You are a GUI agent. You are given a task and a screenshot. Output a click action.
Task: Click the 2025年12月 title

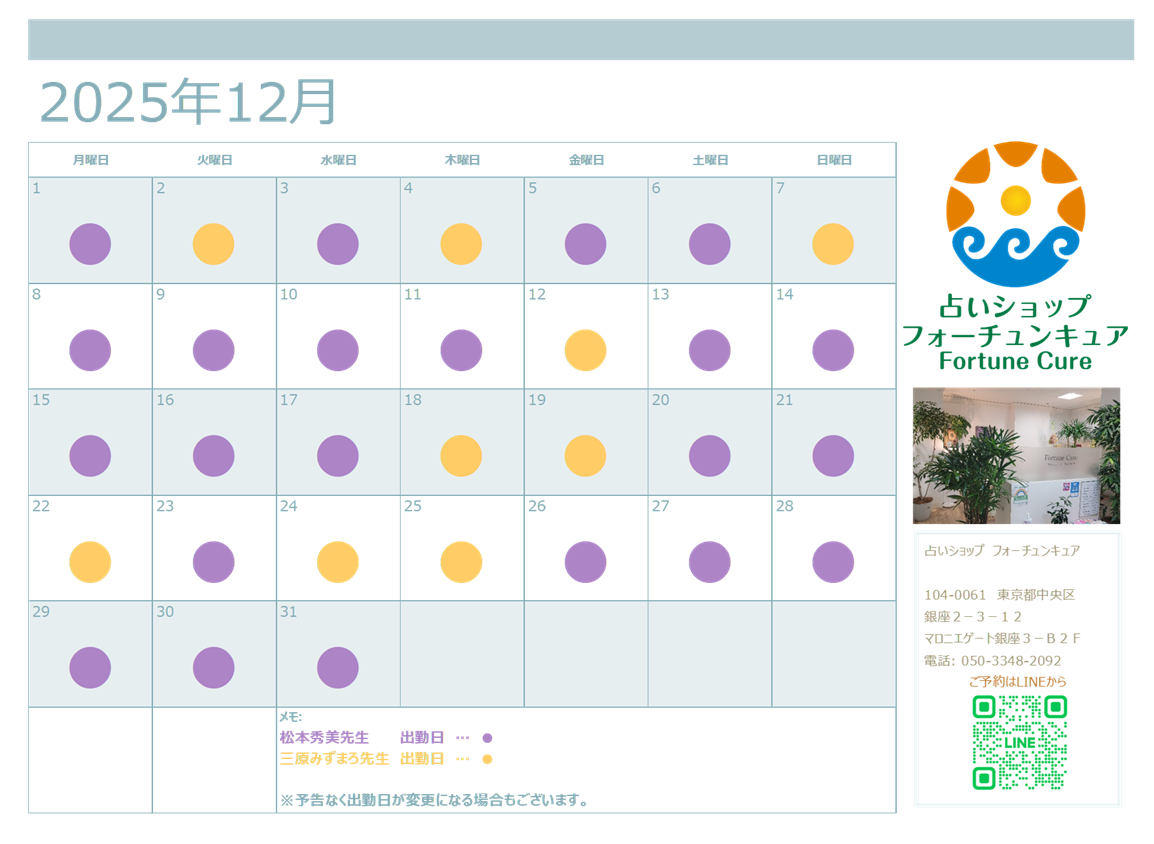coord(188,102)
